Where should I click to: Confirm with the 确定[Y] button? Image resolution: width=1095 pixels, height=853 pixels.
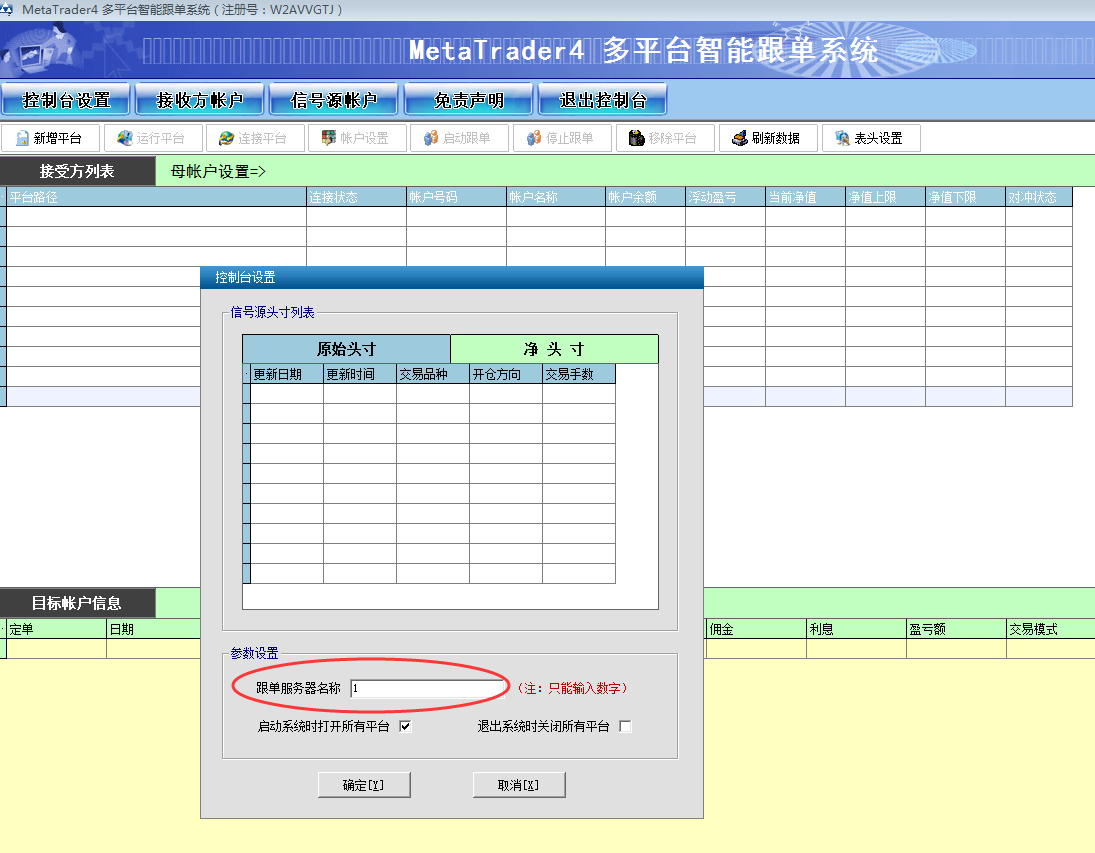364,785
